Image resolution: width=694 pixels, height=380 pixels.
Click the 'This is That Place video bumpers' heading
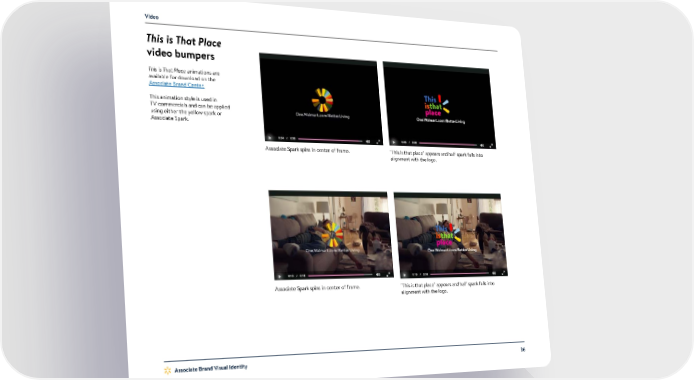pos(184,47)
